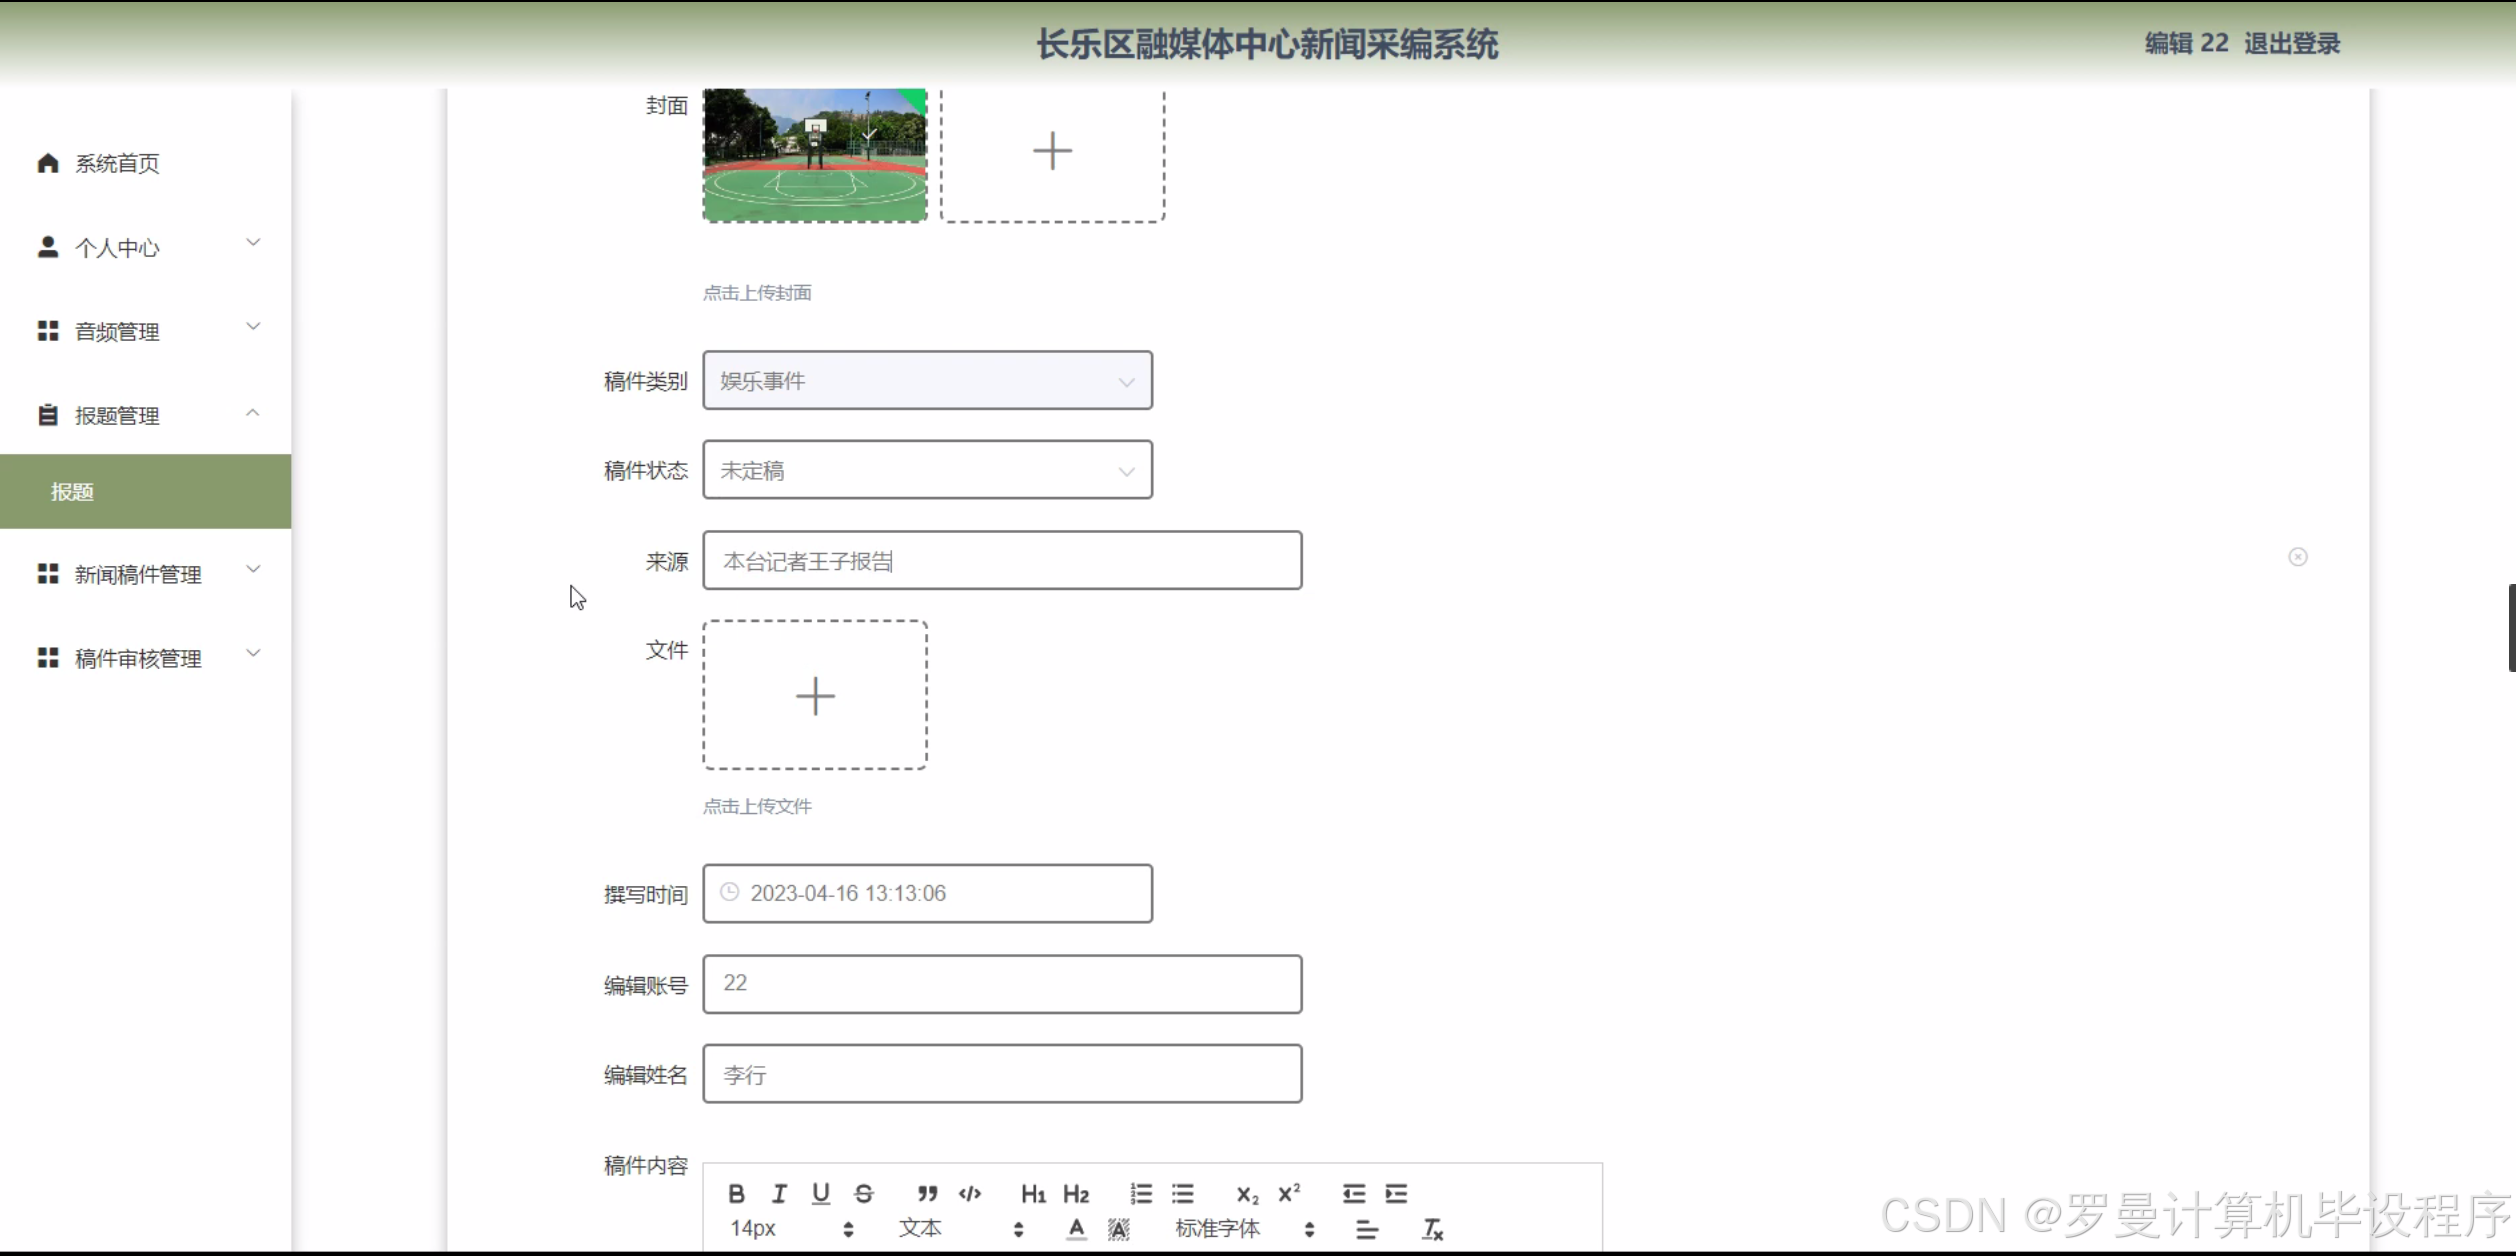This screenshot has height=1256, width=2516.
Task: Apply italic formatting in editor
Action: coord(779,1193)
